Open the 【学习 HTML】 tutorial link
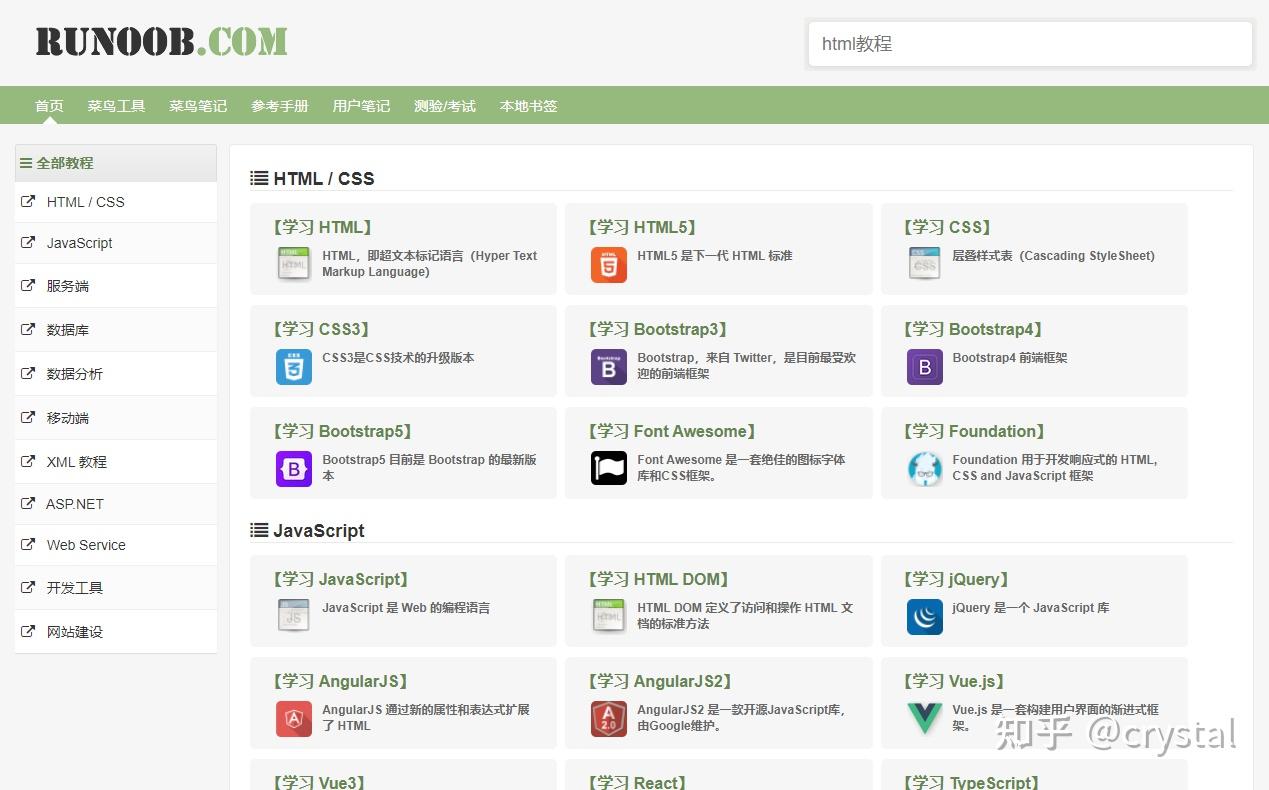The height and width of the screenshot is (790, 1269). (x=322, y=227)
